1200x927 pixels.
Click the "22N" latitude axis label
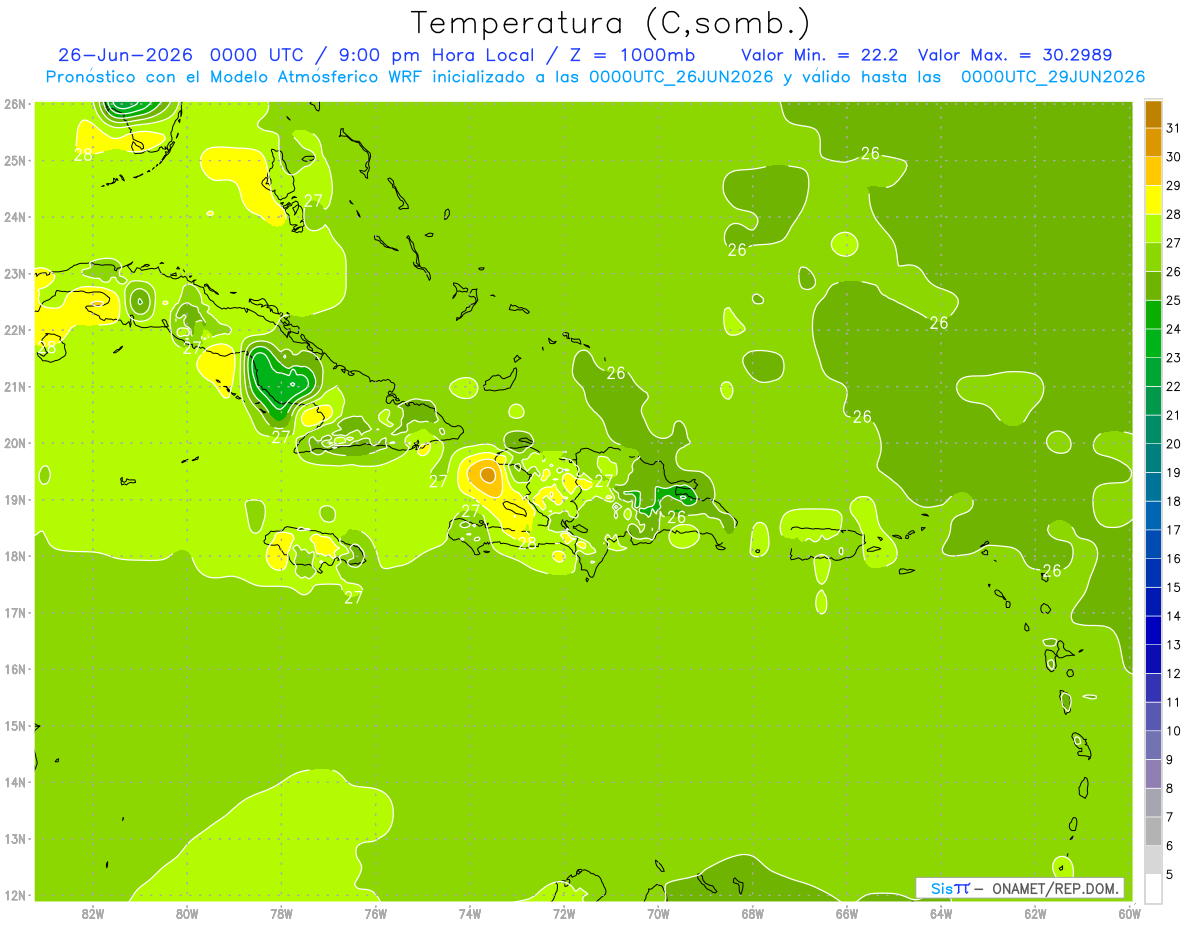pos(14,330)
